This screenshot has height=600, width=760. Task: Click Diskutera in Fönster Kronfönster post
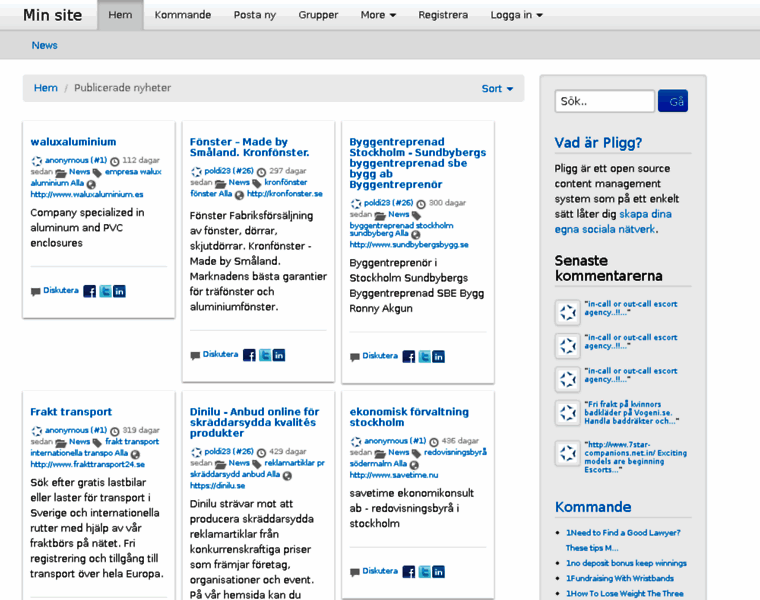point(221,354)
